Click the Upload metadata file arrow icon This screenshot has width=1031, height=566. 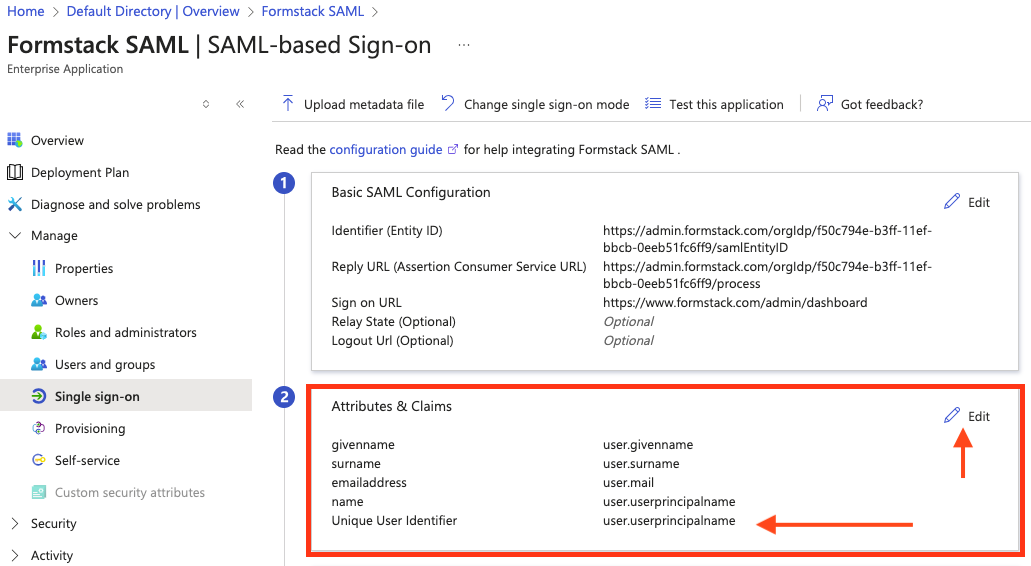point(288,104)
